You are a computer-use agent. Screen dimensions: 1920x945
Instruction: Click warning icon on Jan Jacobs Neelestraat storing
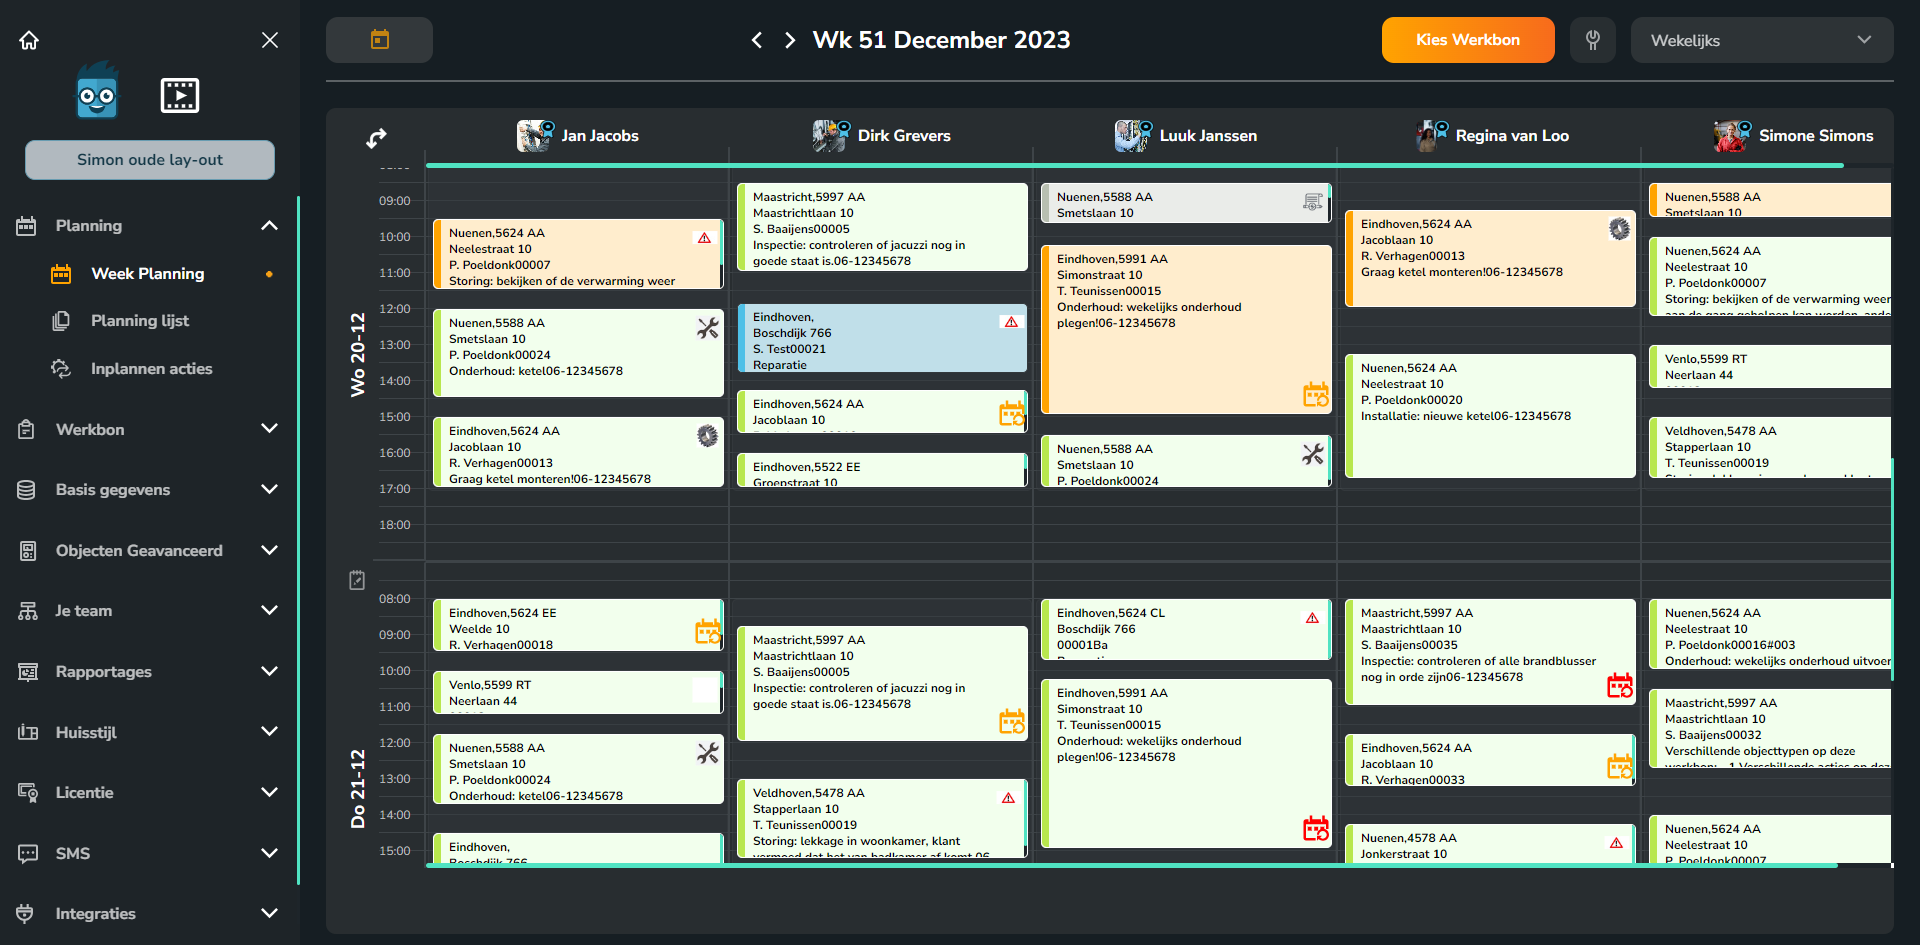pos(704,238)
